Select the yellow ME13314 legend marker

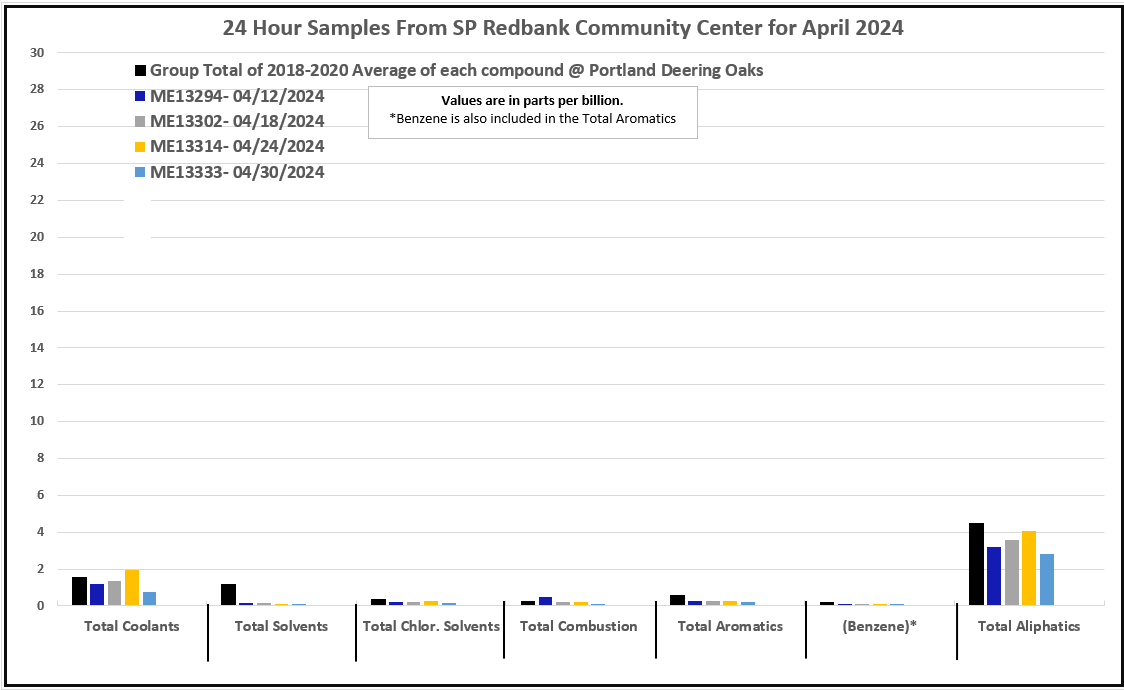[141, 147]
